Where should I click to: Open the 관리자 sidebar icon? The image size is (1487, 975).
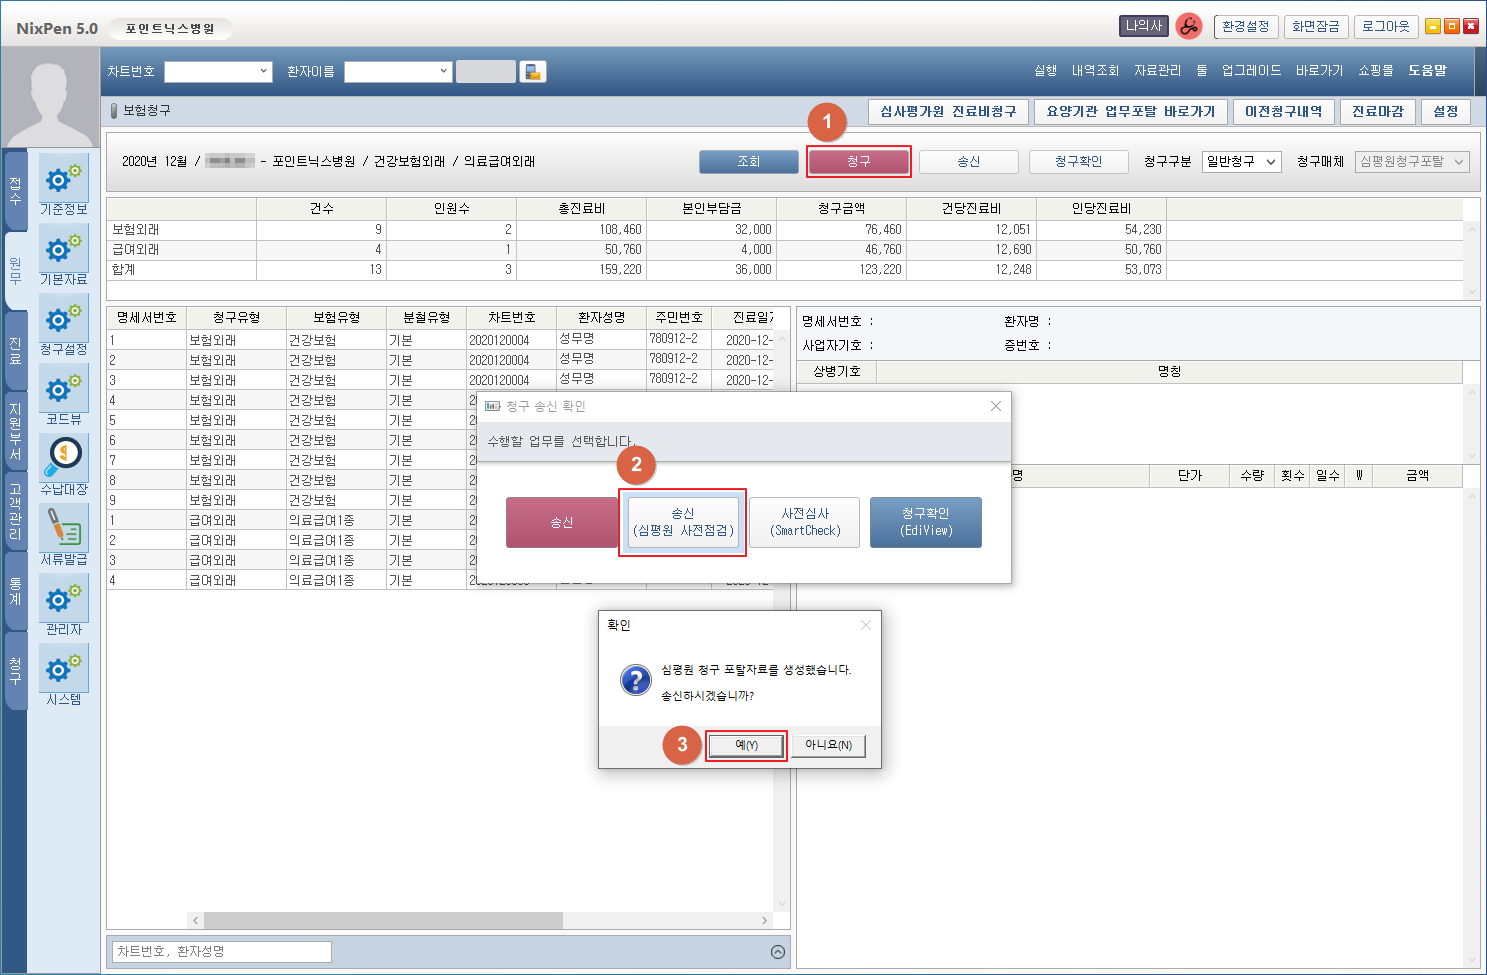pyautogui.click(x=63, y=600)
